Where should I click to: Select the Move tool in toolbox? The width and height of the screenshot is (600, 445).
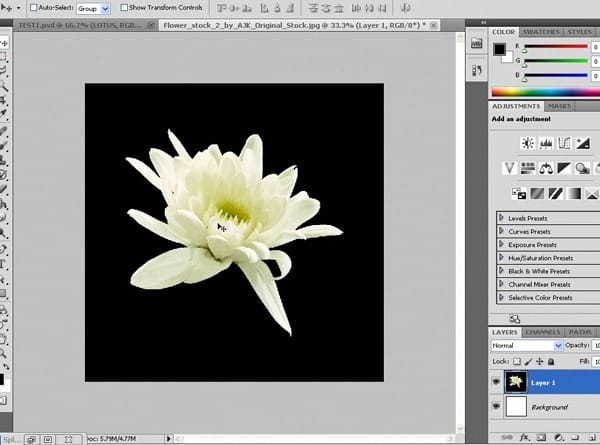pyautogui.click(x=3, y=43)
